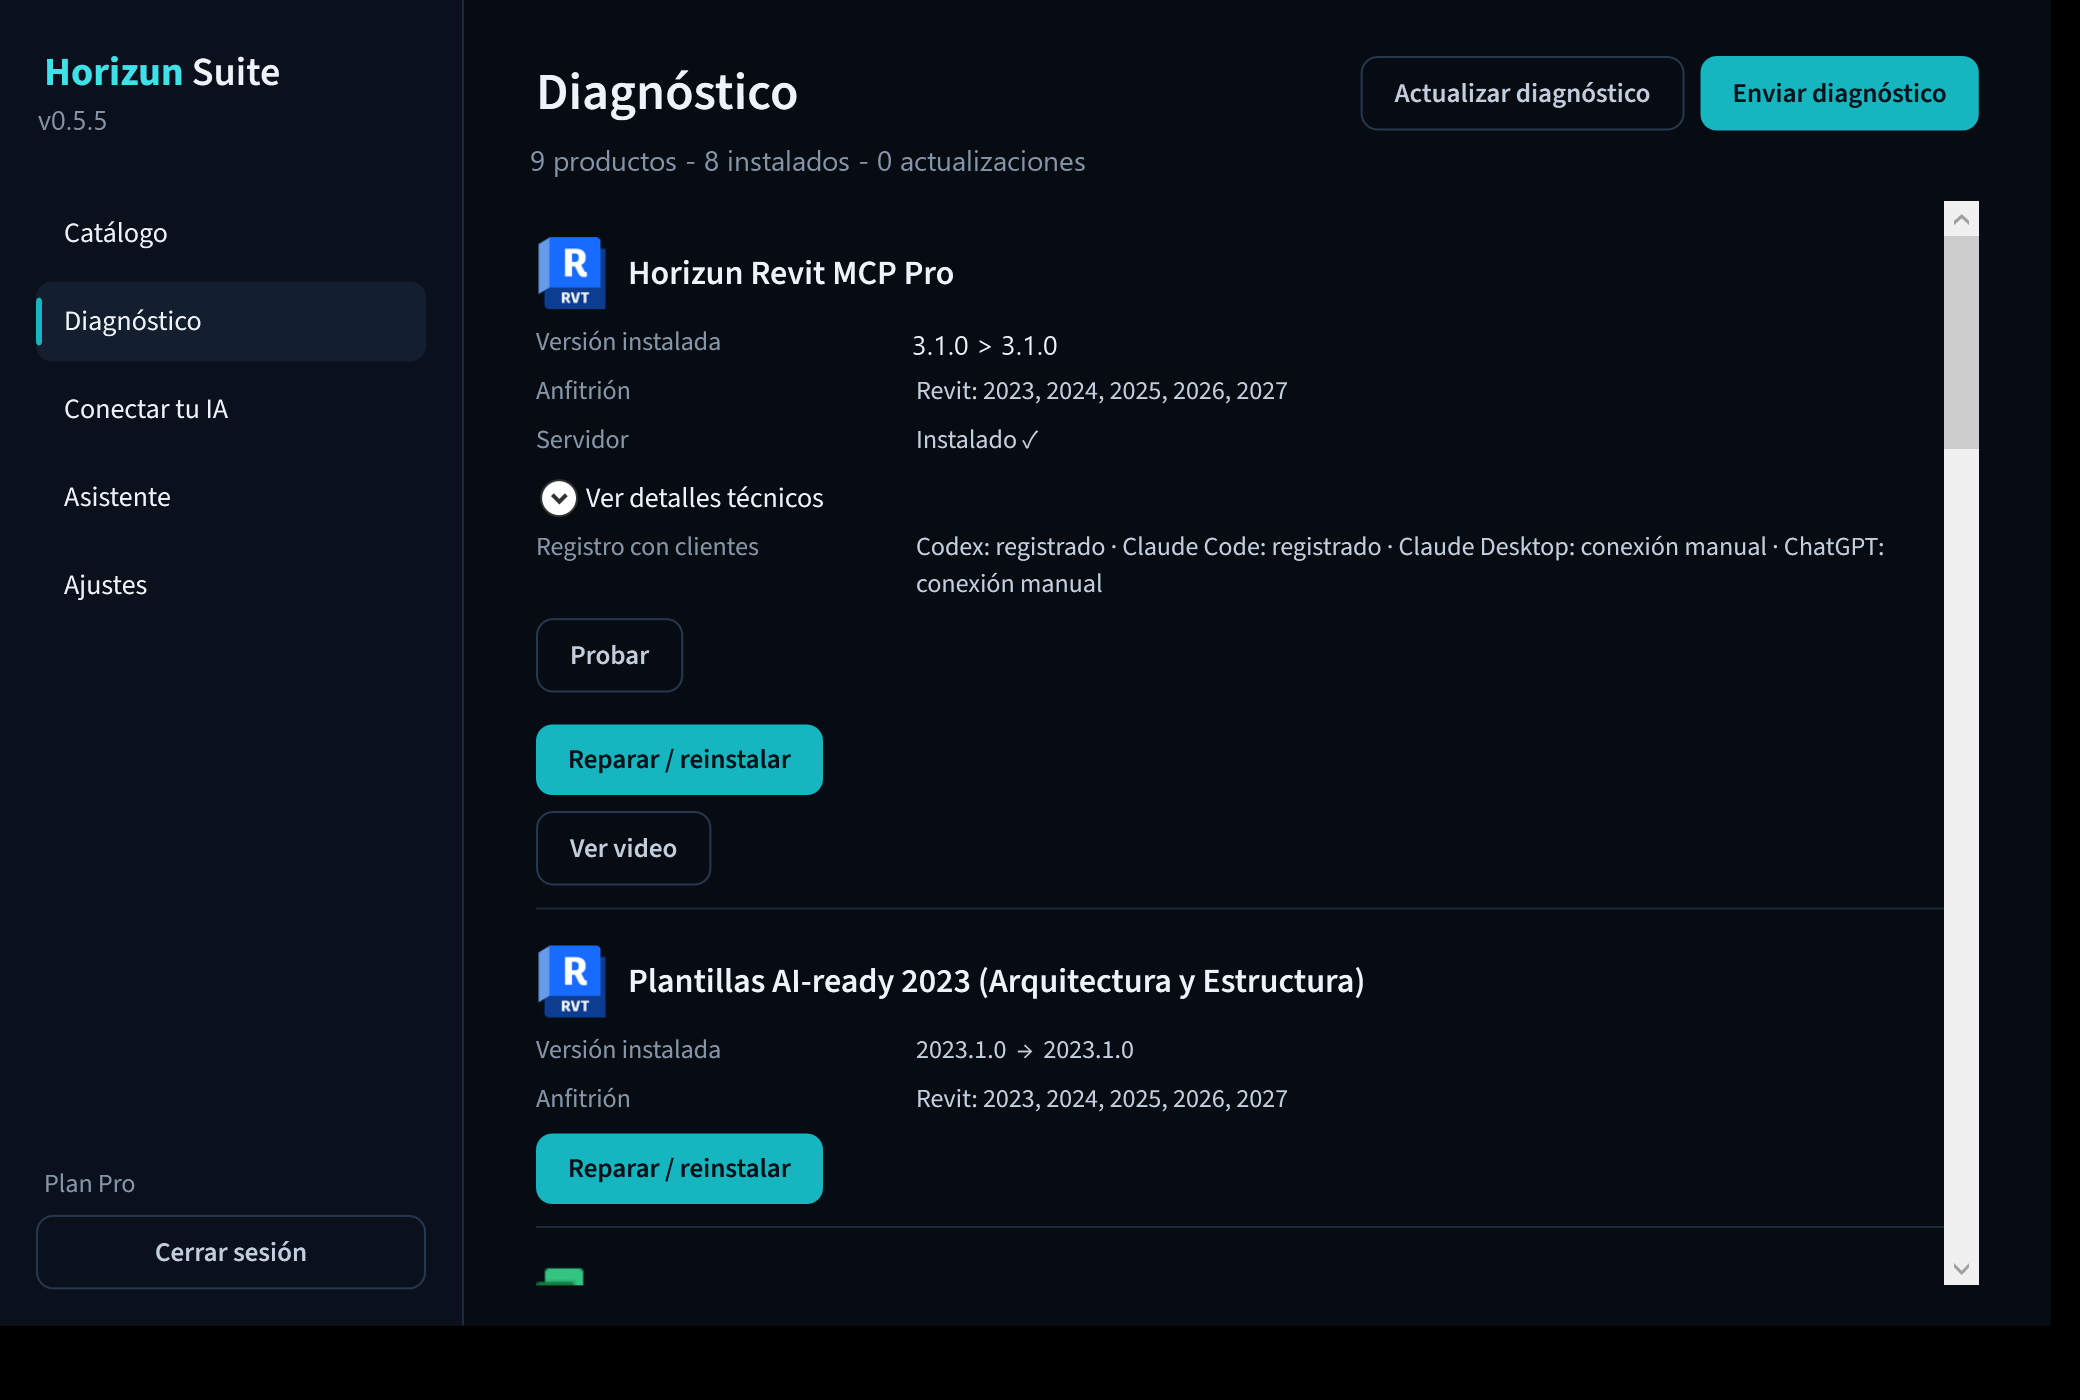Click the '3.1.0 > 3.1.0' version value
This screenshot has height=1400, width=2080.
tap(985, 346)
